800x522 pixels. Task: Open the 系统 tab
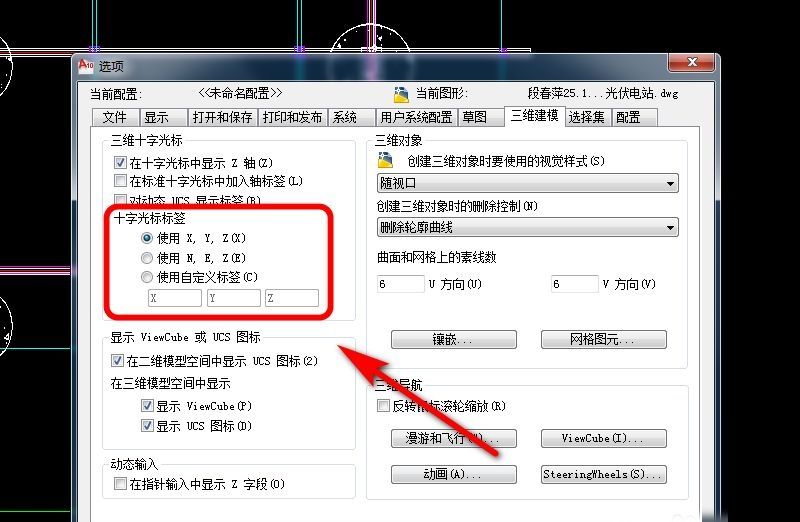tap(352, 117)
